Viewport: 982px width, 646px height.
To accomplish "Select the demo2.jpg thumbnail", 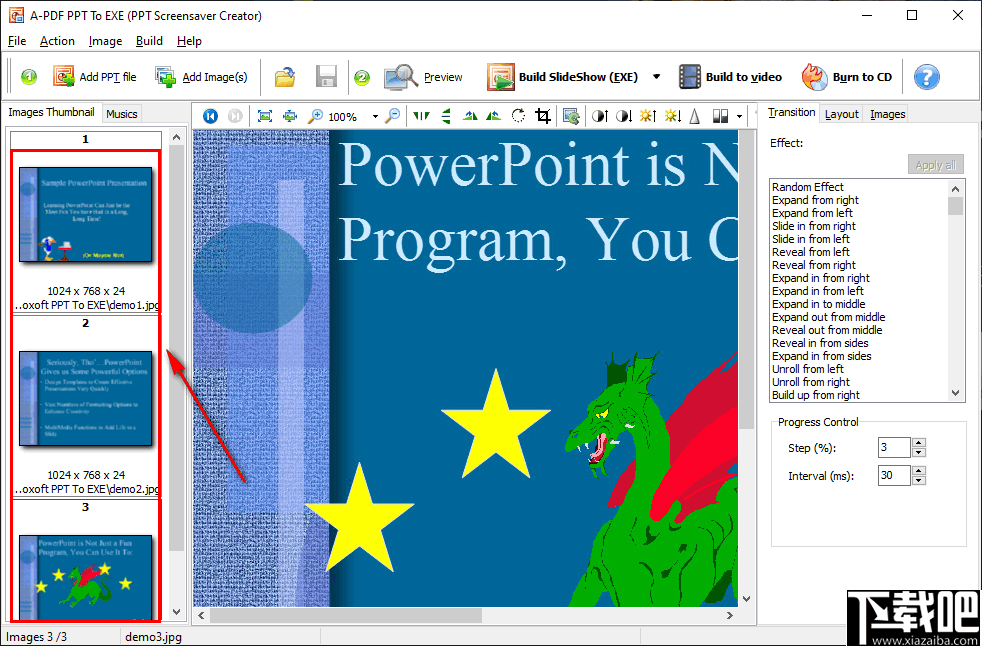I will pos(86,398).
